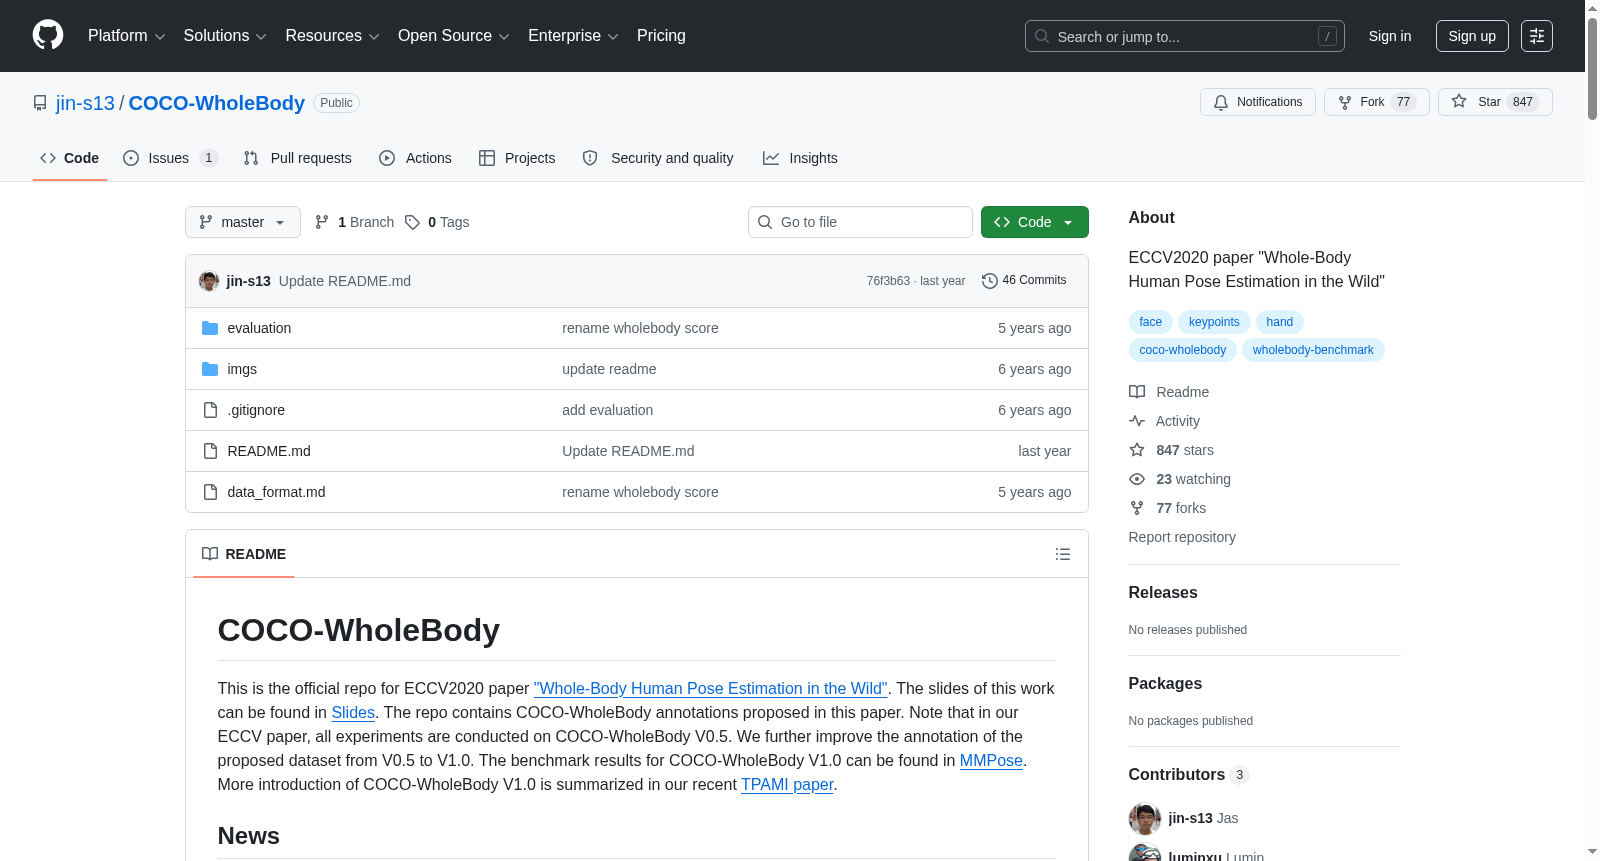1600x861 pixels.
Task: Click the Go to file search field
Action: point(860,222)
